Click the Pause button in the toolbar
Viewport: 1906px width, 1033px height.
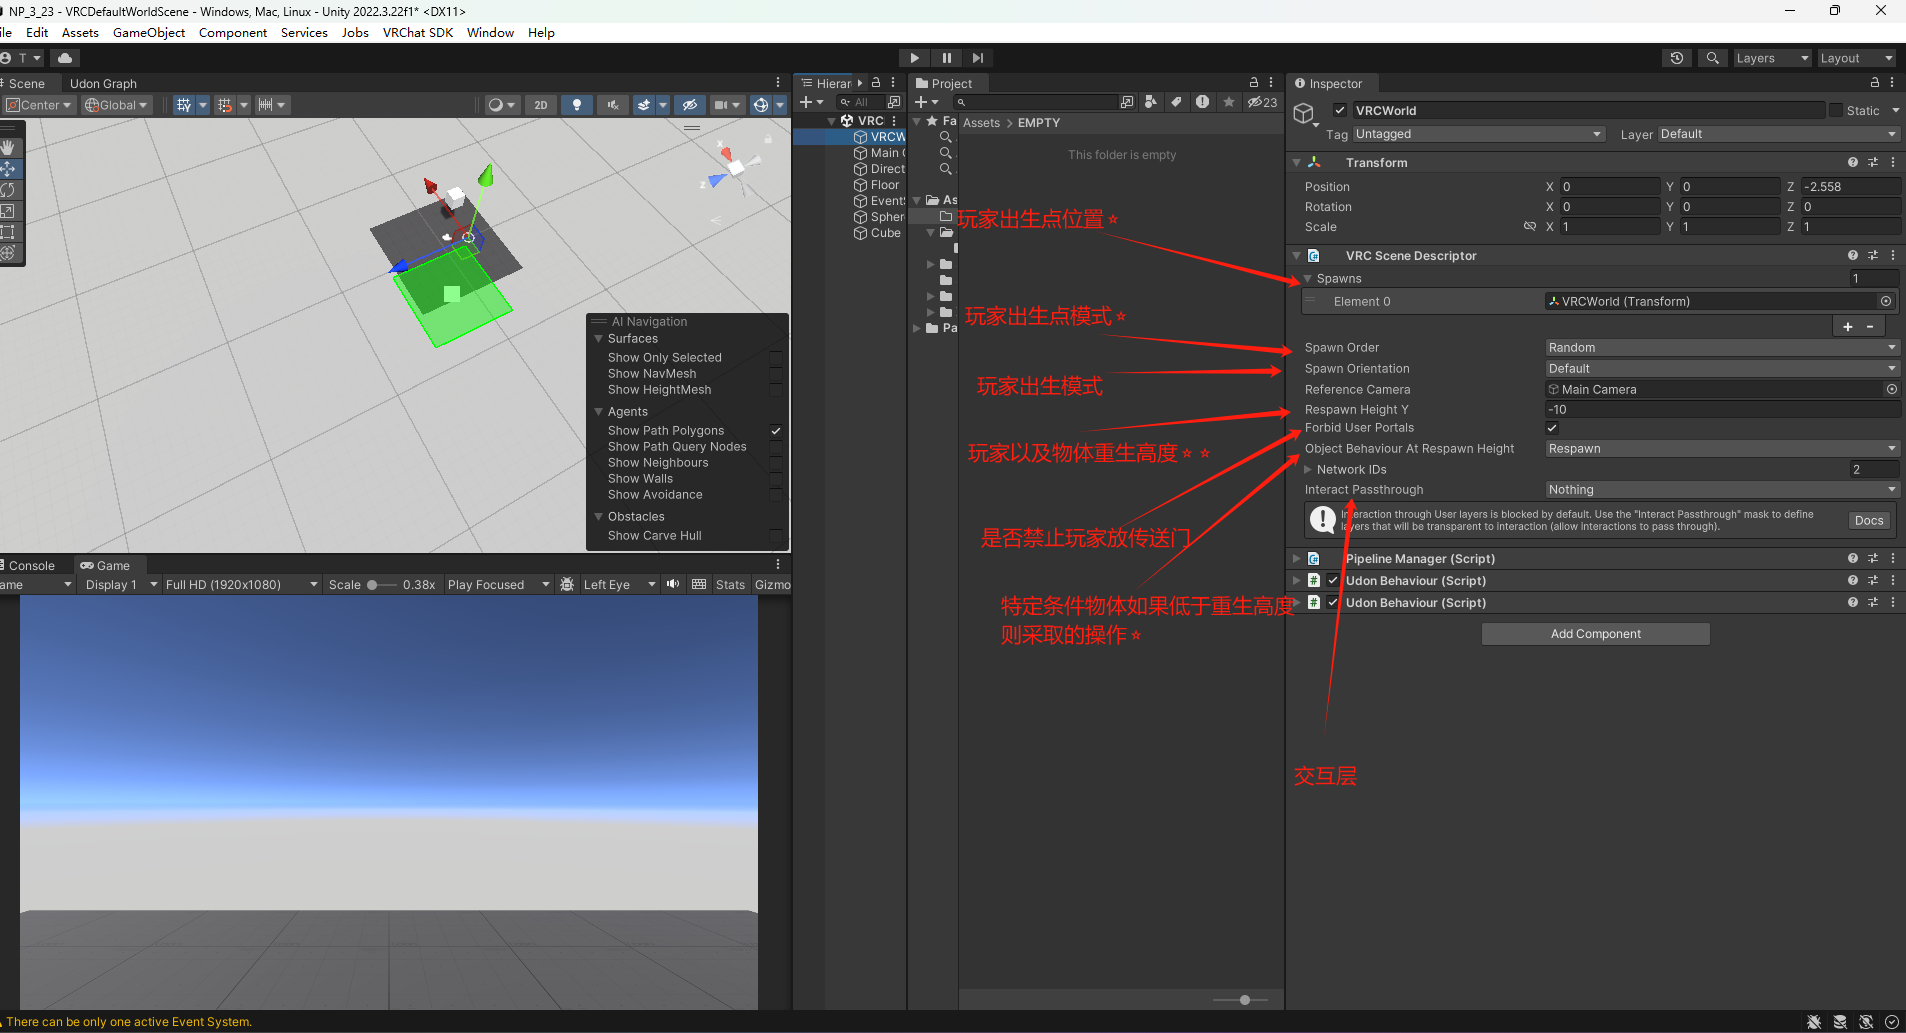946,58
